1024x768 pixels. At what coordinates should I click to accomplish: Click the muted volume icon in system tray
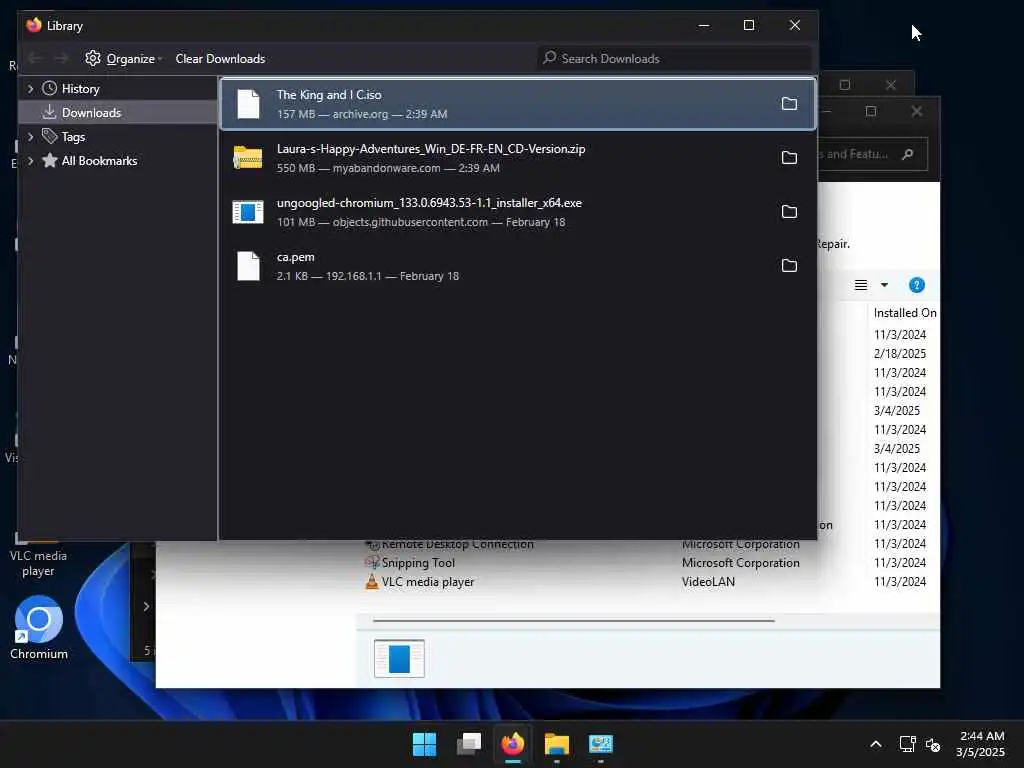pos(933,744)
